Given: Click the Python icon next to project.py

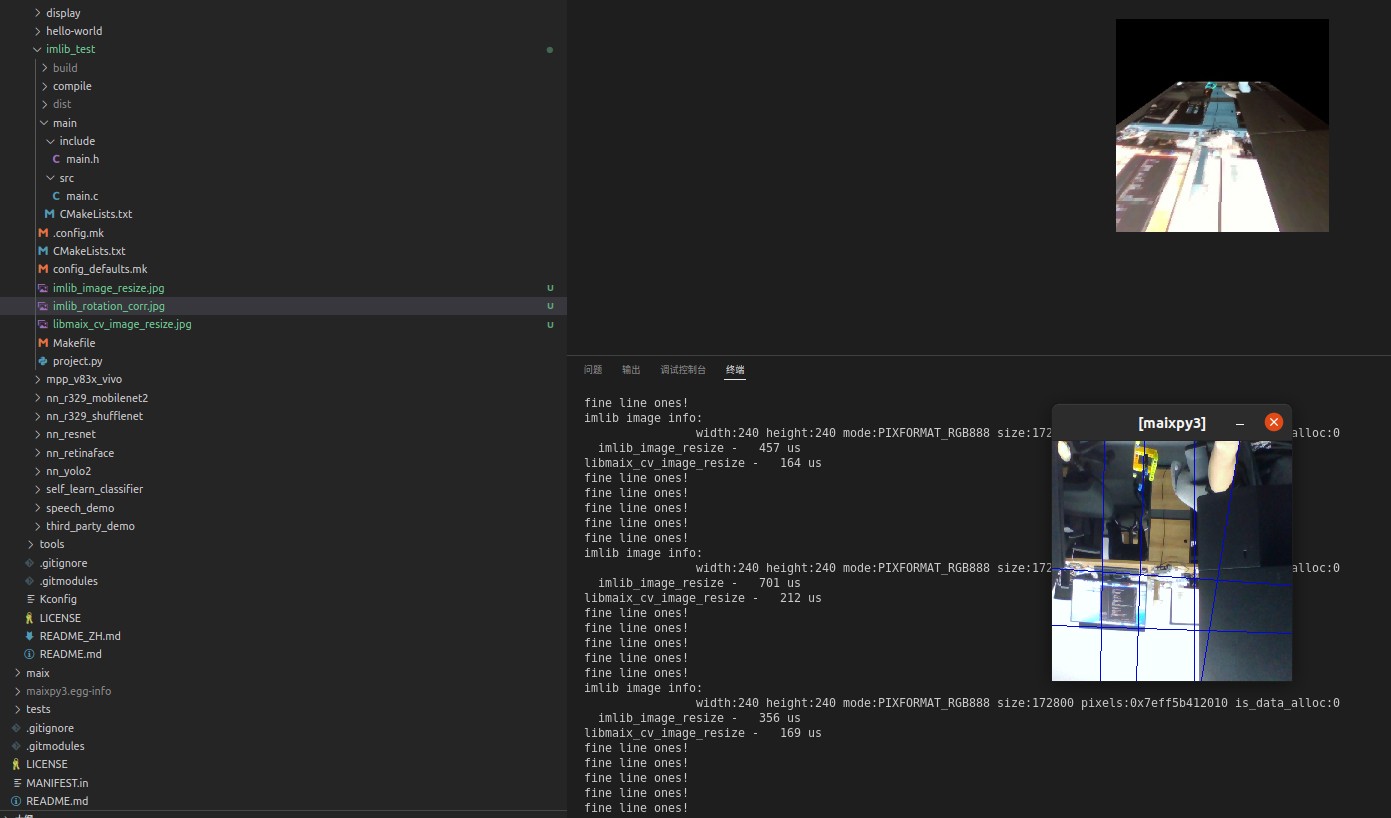Looking at the screenshot, I should click(43, 361).
